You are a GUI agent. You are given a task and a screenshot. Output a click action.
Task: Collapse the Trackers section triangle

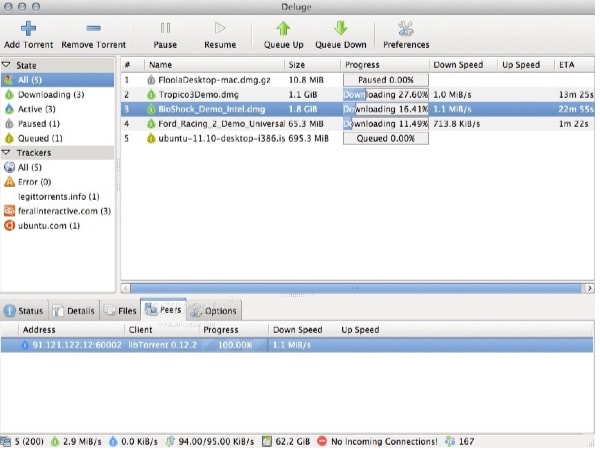click(x=6, y=152)
